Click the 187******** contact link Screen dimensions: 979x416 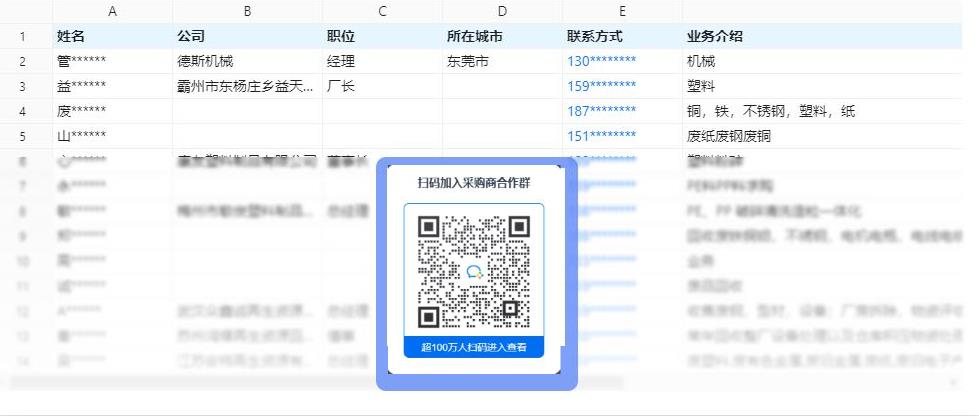coord(601,111)
